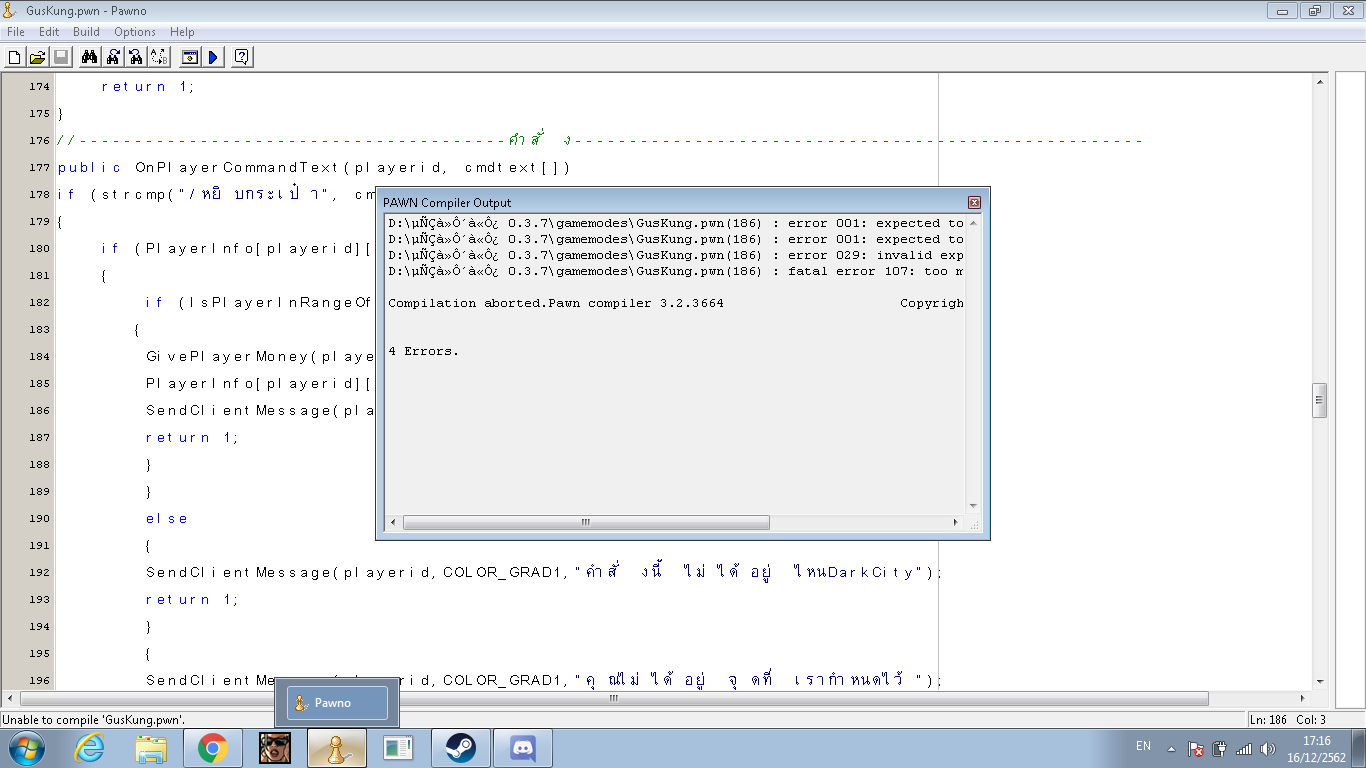Click the Replace A-to-B toolbar icon

[159, 57]
